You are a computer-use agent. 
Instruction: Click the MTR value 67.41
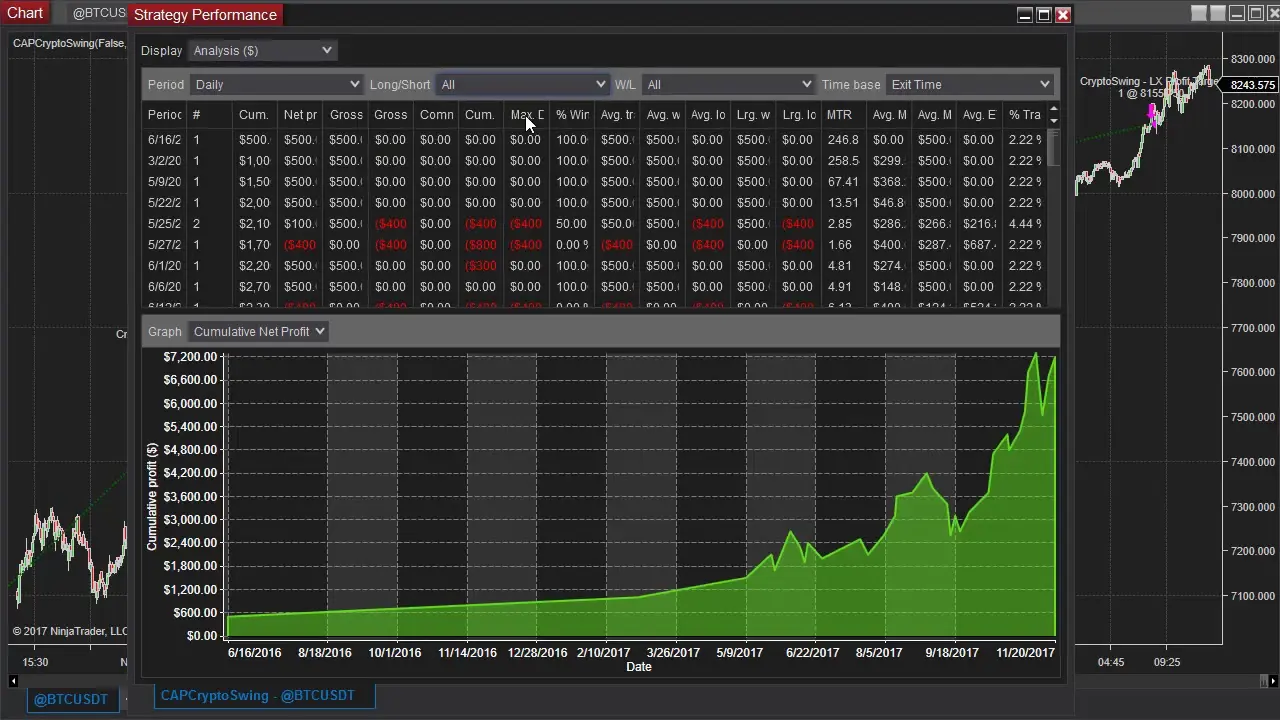[x=843, y=182]
